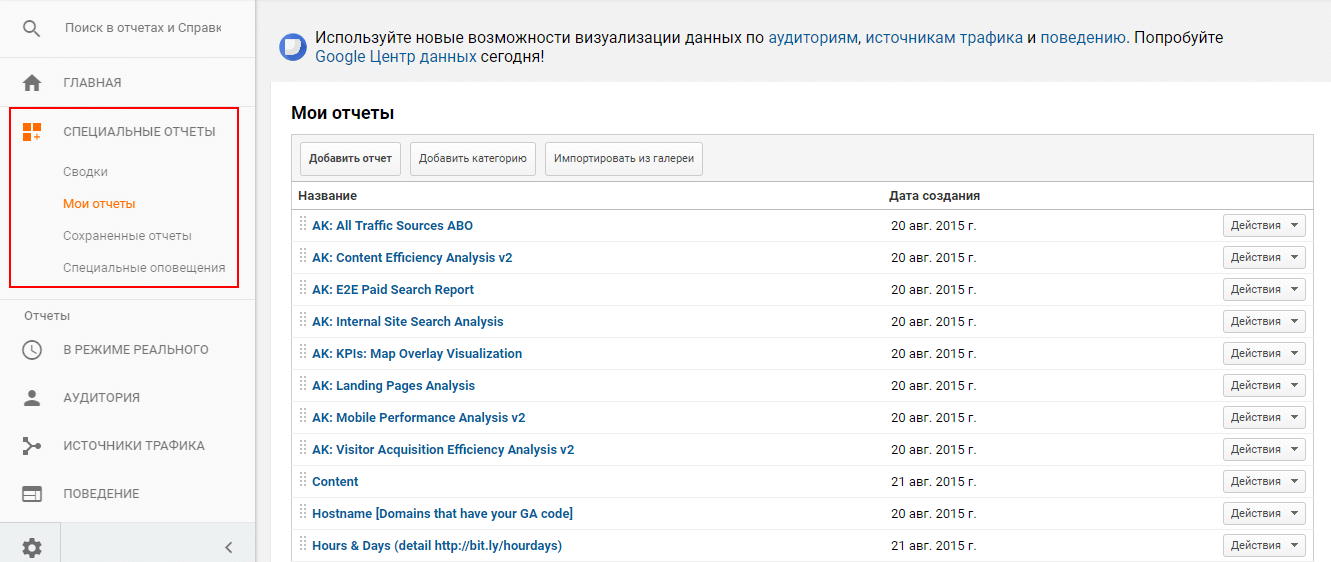Expand В РЕЖИМЕ РЕАЛЬНОГО section
The height and width of the screenshot is (562, 1331).
click(136, 350)
